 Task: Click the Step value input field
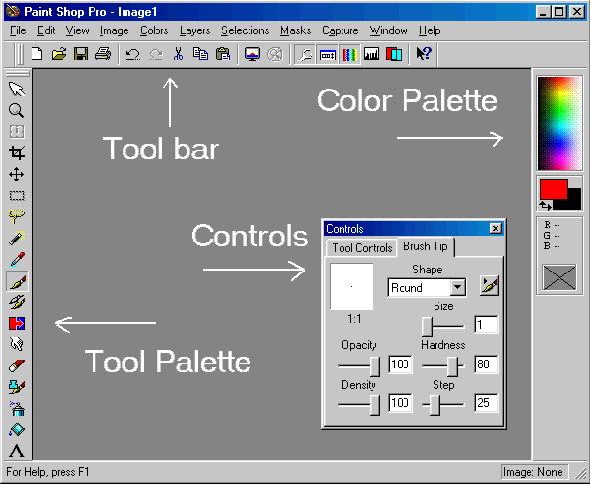tap(486, 403)
